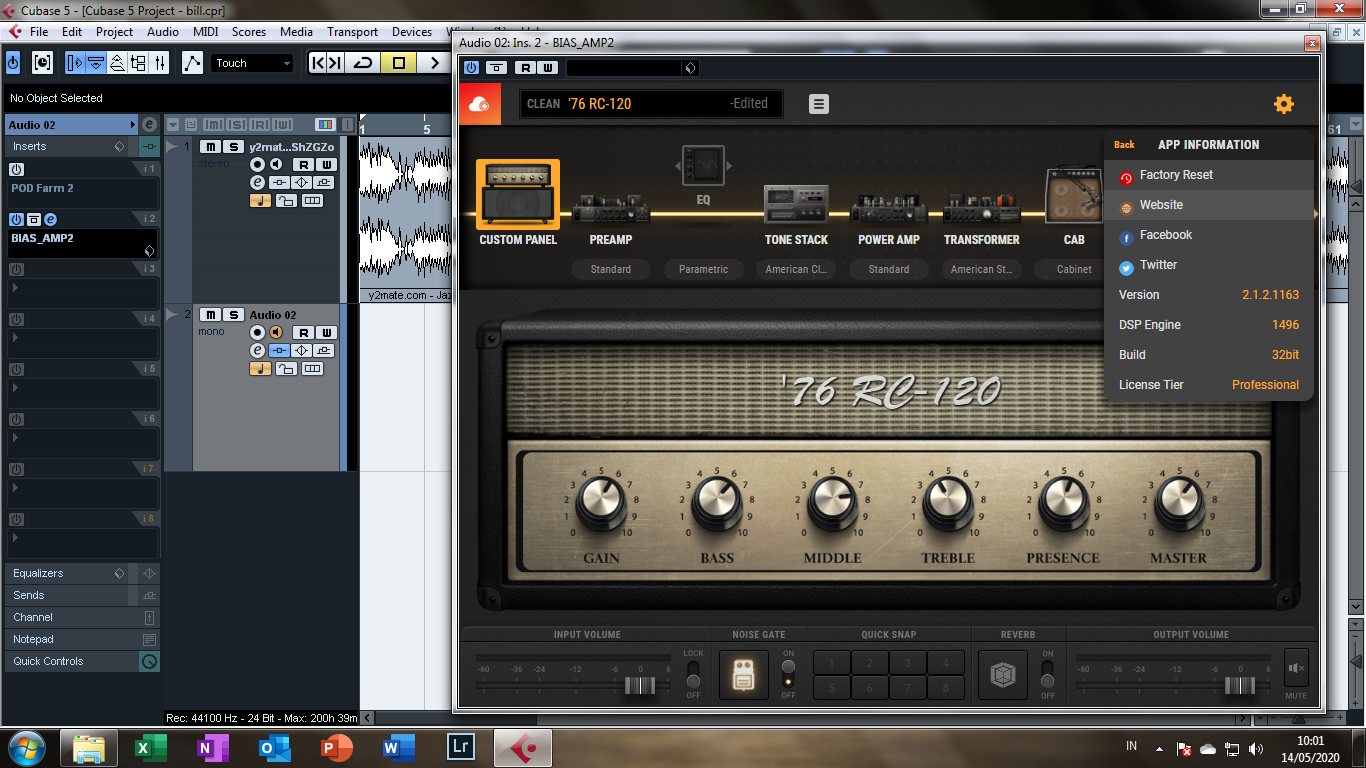Screen dimensions: 1366x768
Task: Enable record on the y2mate track
Action: [x=258, y=164]
